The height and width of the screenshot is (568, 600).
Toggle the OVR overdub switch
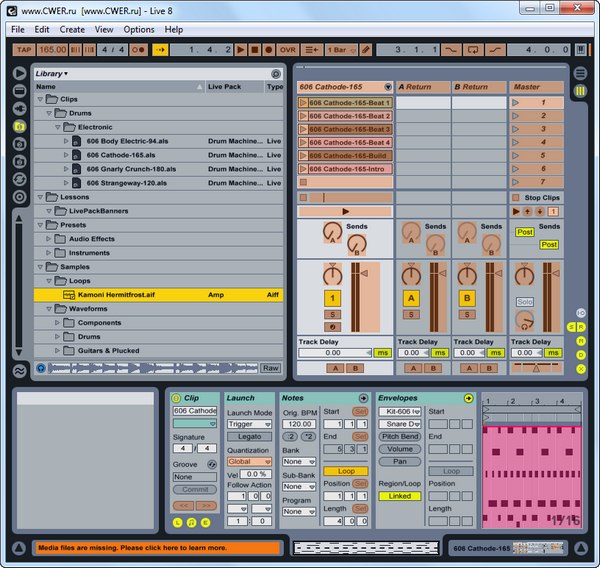[287, 49]
